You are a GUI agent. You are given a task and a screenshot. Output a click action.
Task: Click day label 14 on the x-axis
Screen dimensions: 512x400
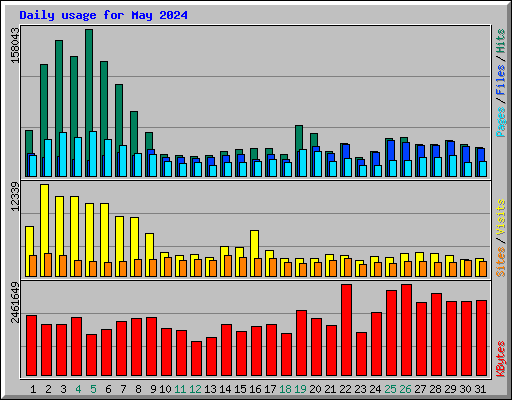pos(225,389)
